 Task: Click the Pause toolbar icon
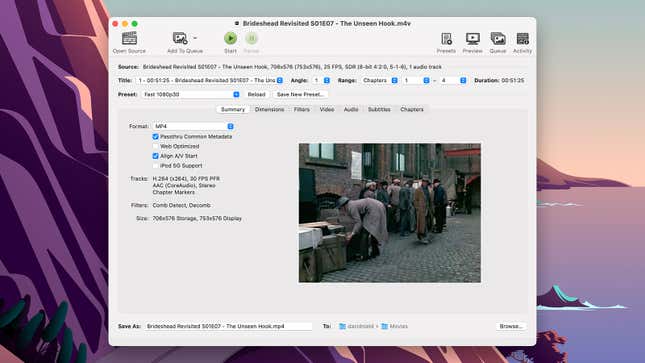(251, 39)
